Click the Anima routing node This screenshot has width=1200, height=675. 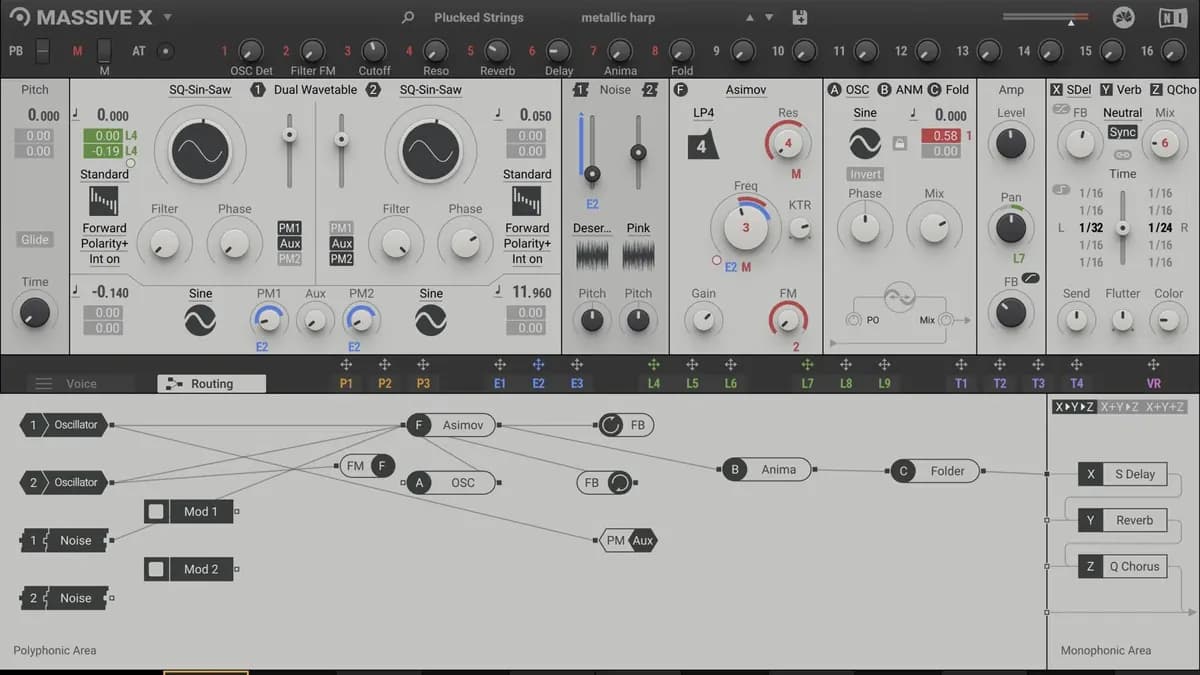768,469
